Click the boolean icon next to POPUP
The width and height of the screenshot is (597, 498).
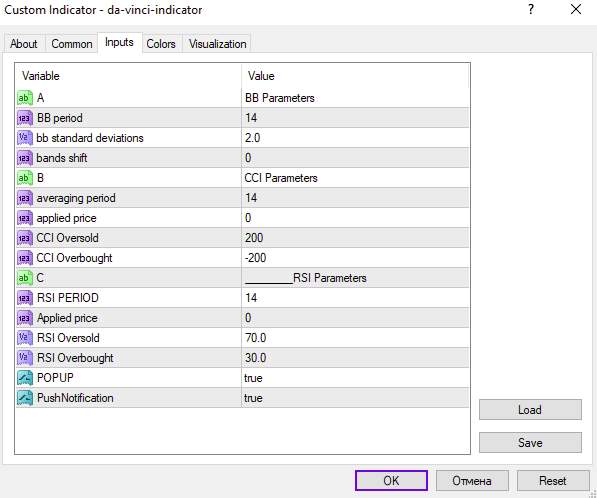[x=25, y=378]
